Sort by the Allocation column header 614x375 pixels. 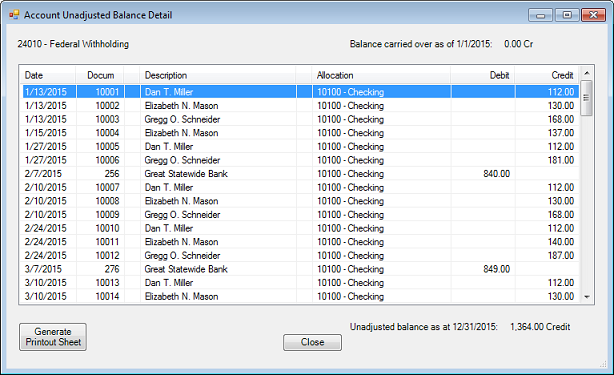(381, 75)
